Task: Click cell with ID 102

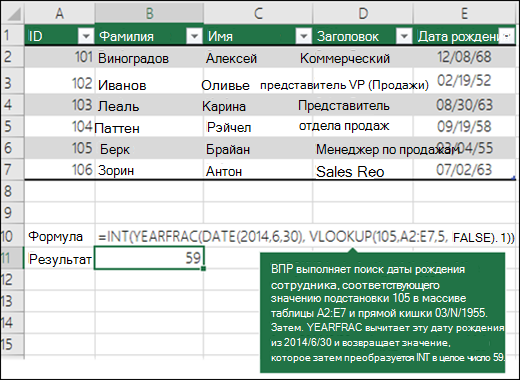Action: (x=60, y=81)
